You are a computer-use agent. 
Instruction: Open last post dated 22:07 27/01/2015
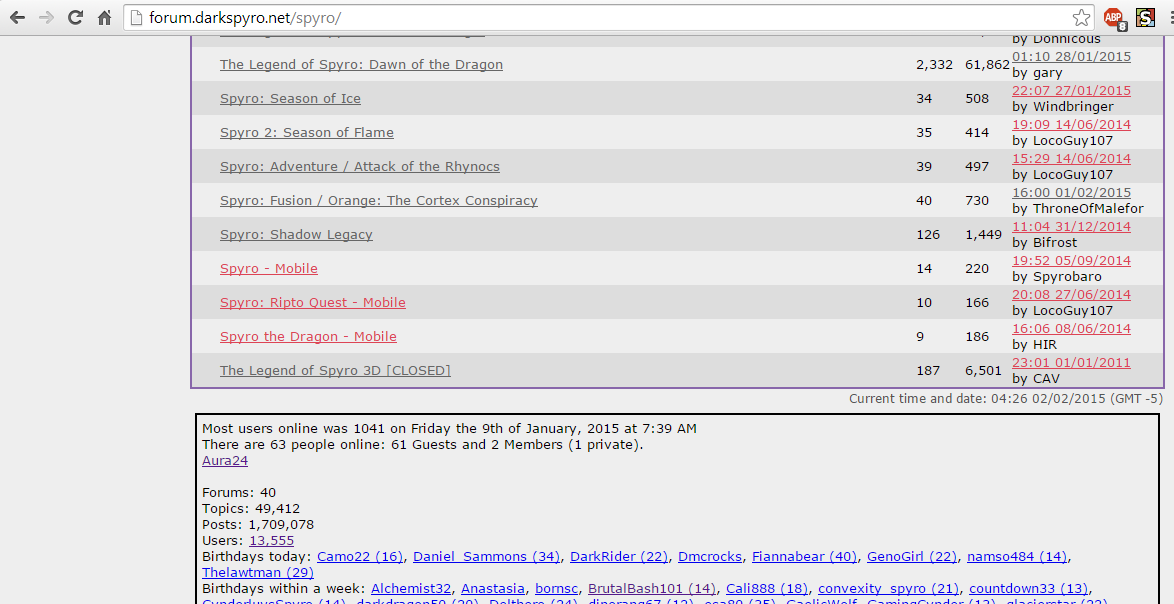1071,91
